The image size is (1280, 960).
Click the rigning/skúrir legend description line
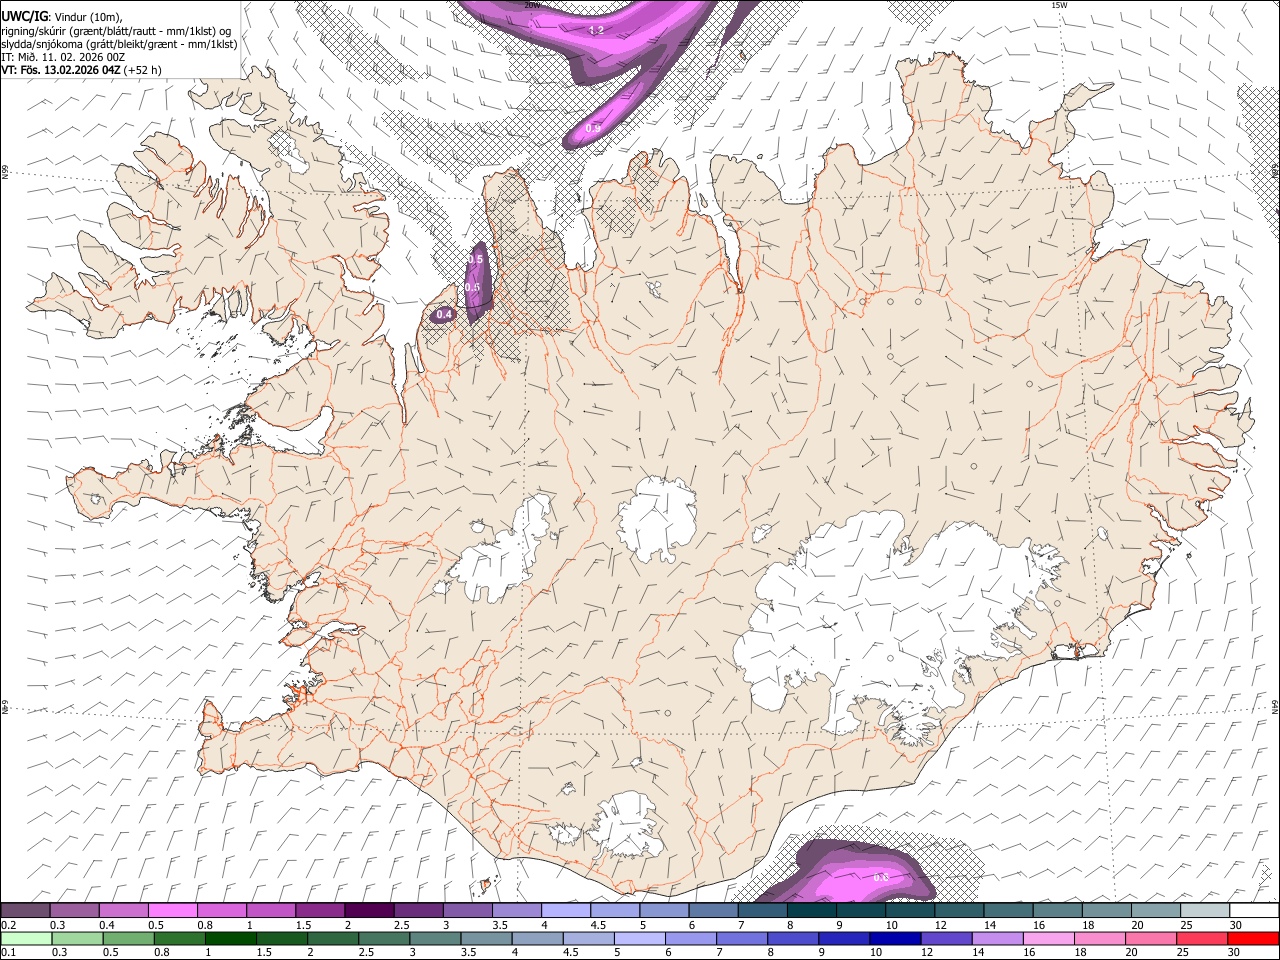116,31
